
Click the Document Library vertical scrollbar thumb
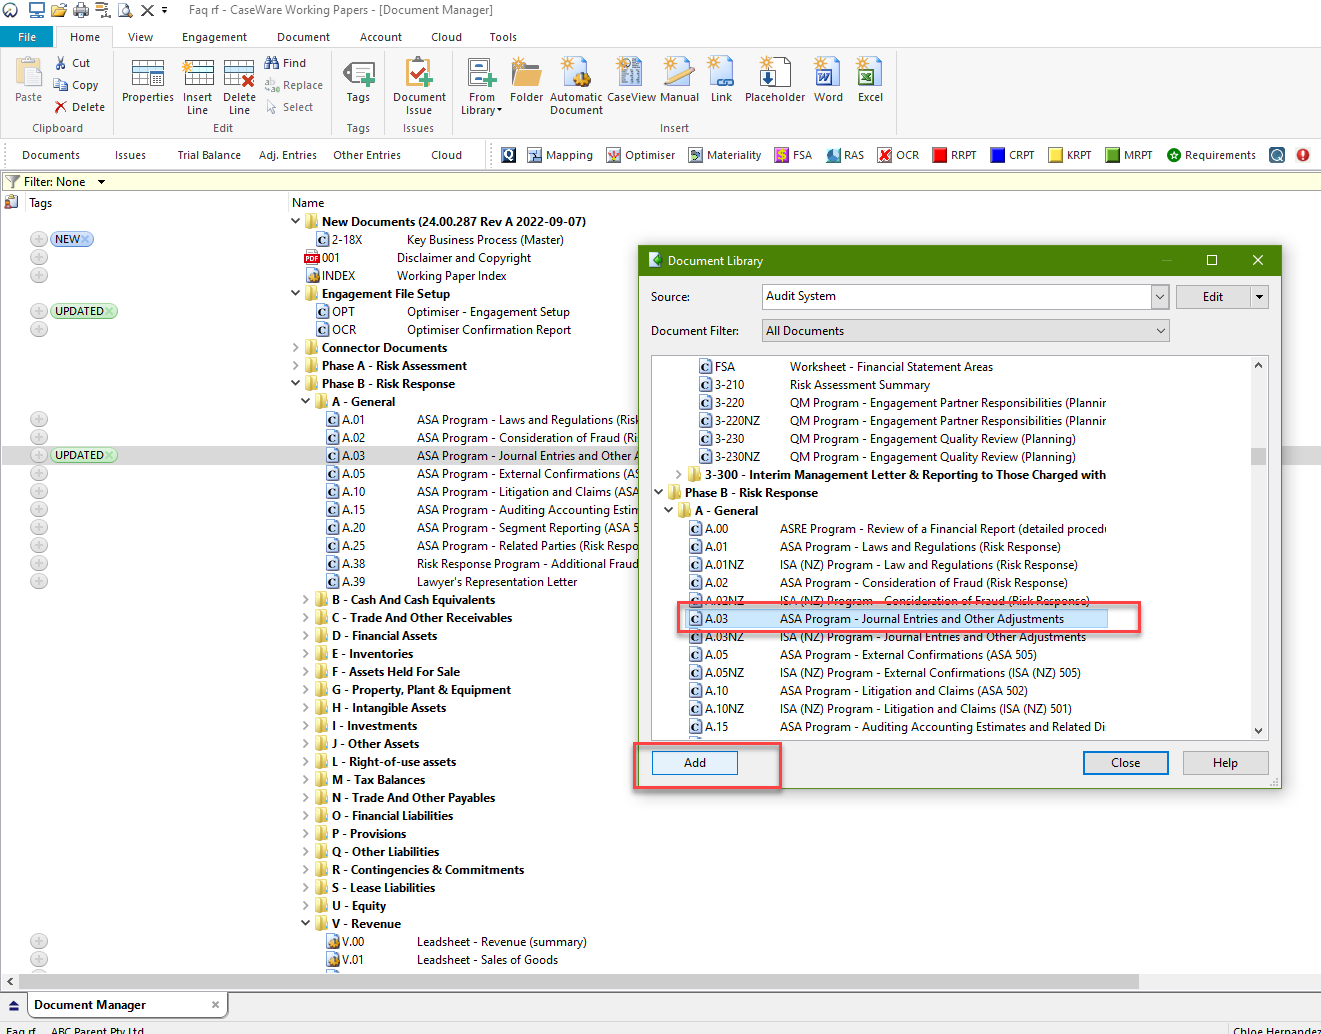point(1259,456)
